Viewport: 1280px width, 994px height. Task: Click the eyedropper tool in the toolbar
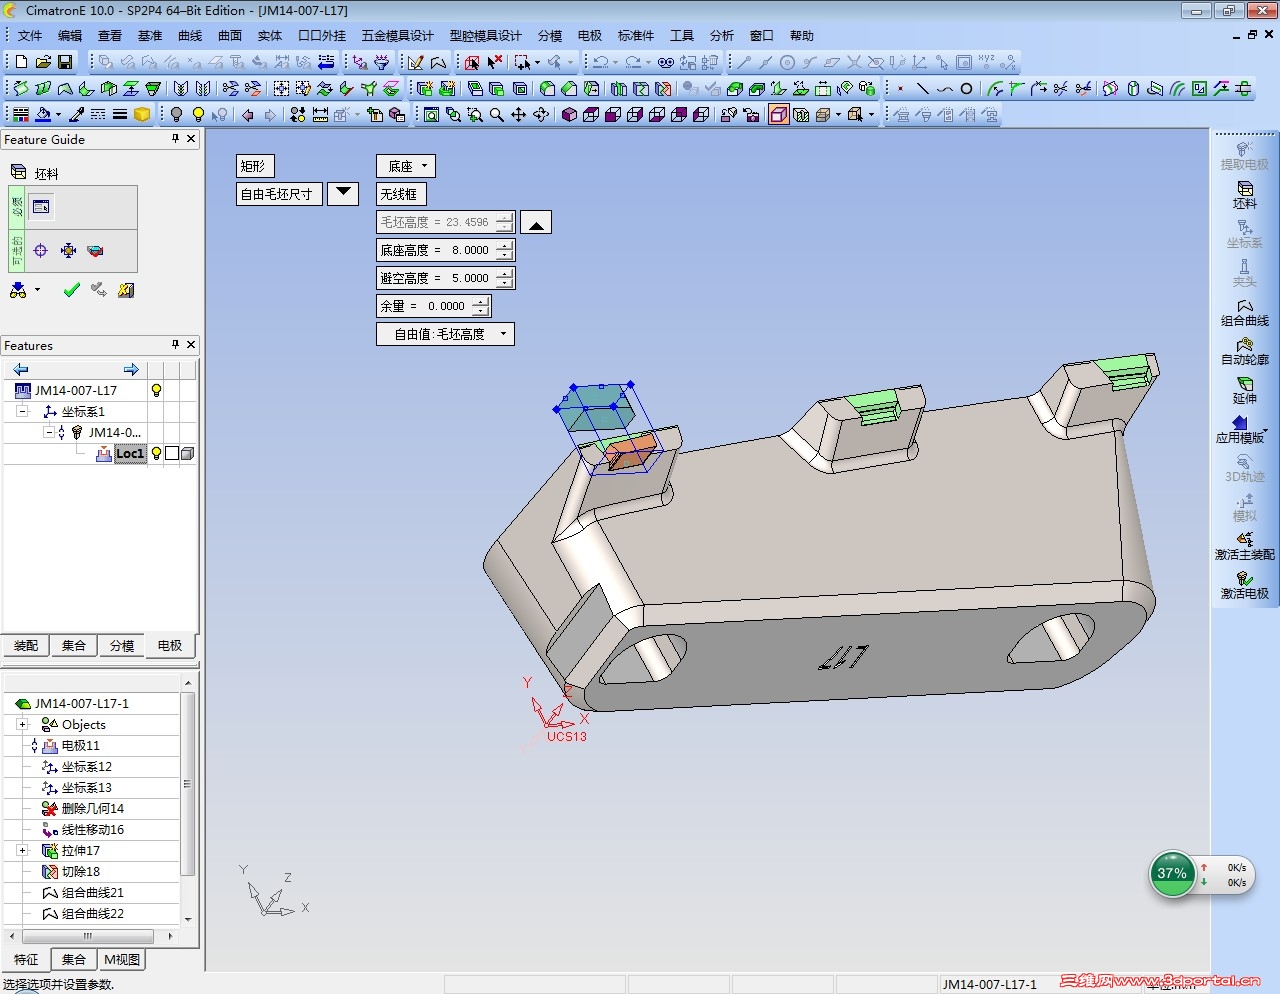point(76,115)
